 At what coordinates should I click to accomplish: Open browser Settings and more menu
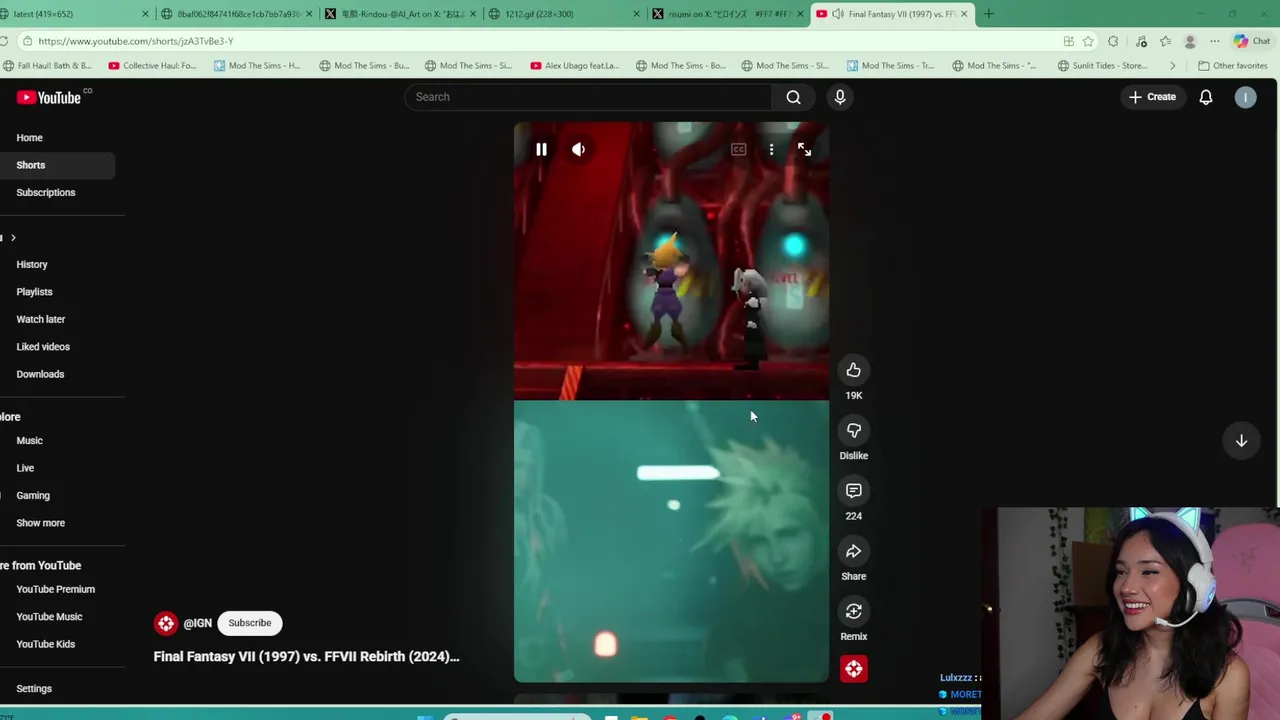[x=1214, y=41]
